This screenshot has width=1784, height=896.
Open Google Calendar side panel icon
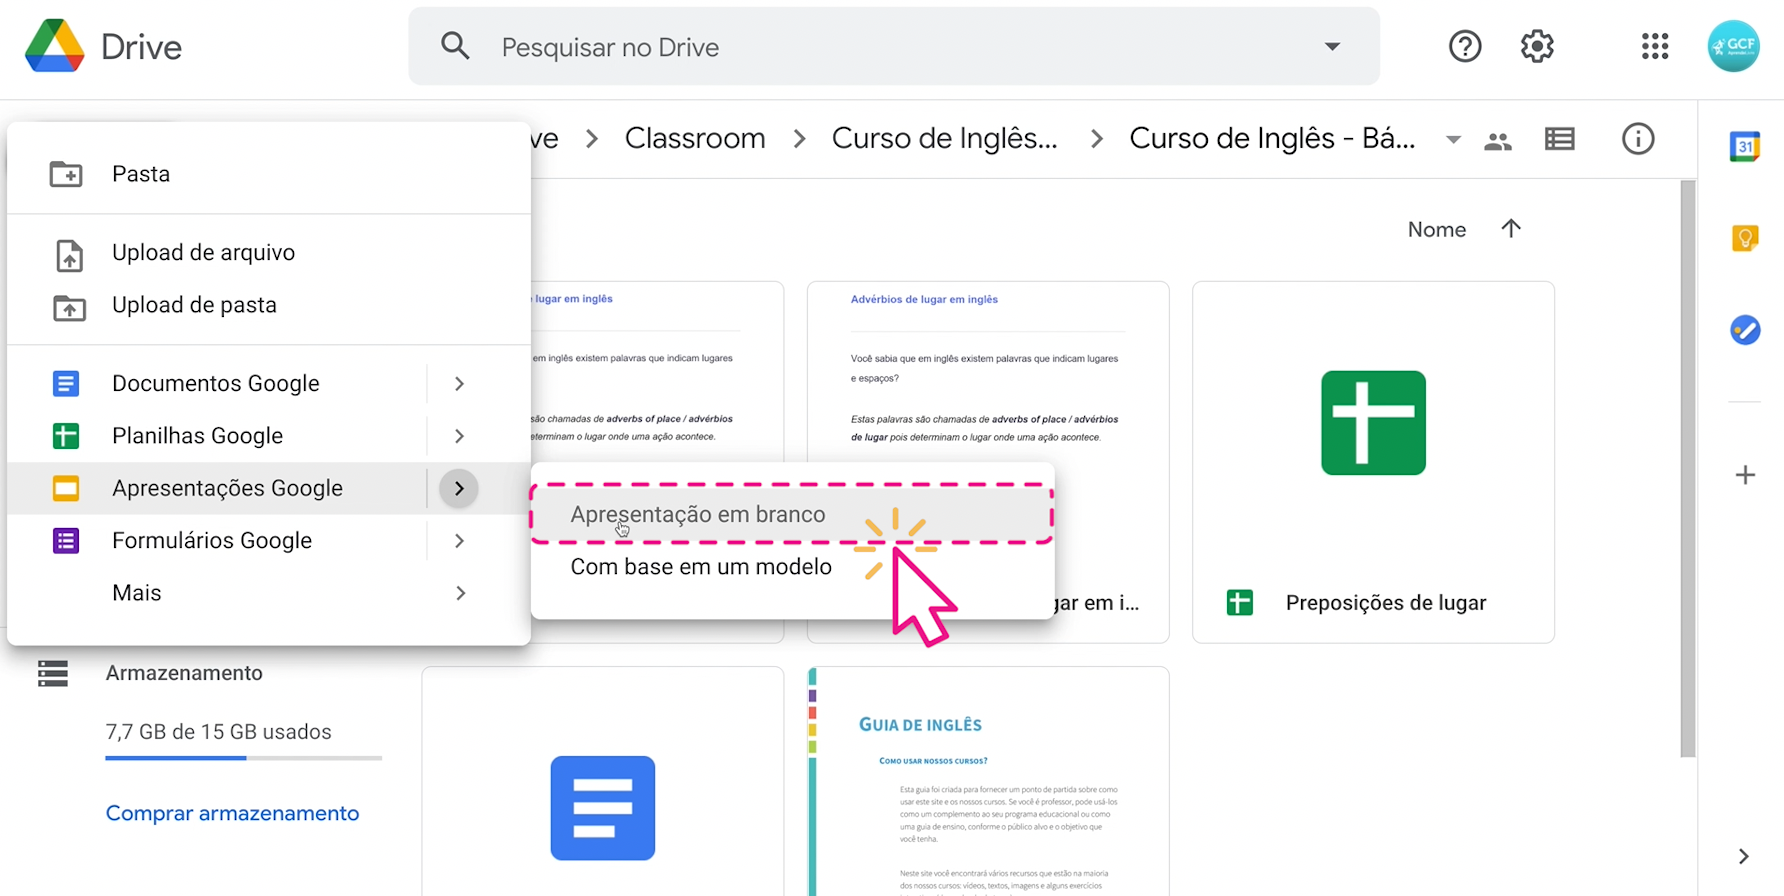(x=1745, y=146)
